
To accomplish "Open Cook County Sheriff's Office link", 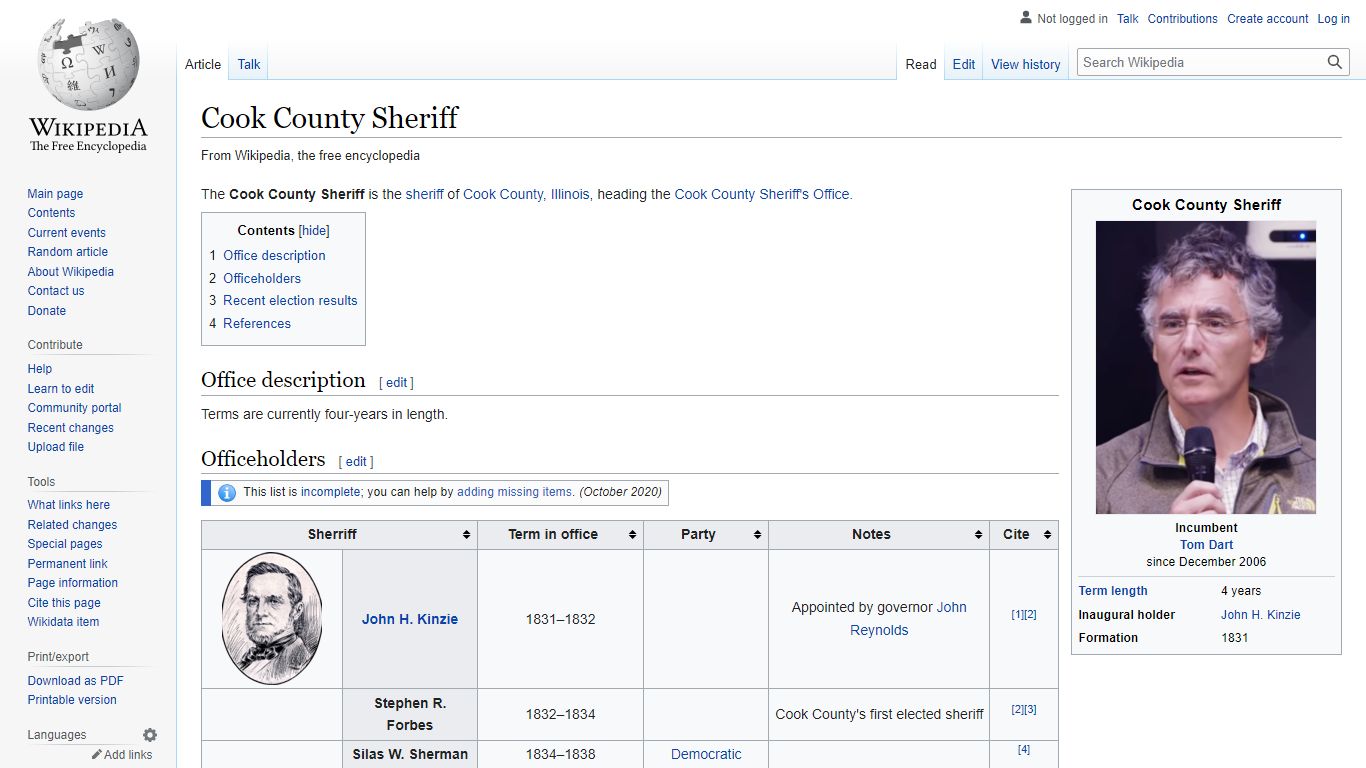I will click(762, 194).
